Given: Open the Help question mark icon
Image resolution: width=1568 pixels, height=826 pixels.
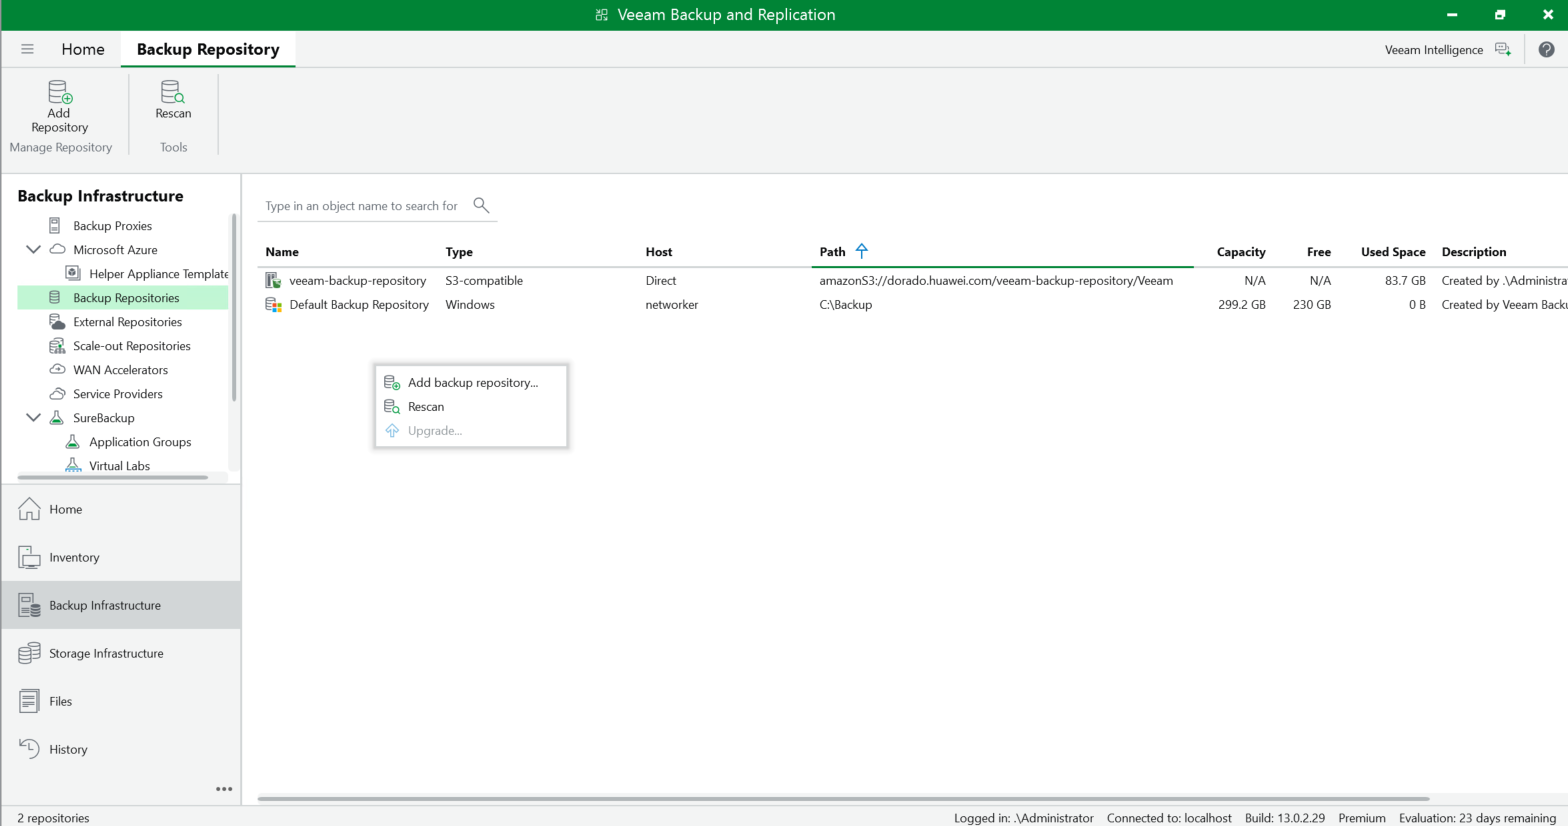Looking at the screenshot, I should [1546, 49].
